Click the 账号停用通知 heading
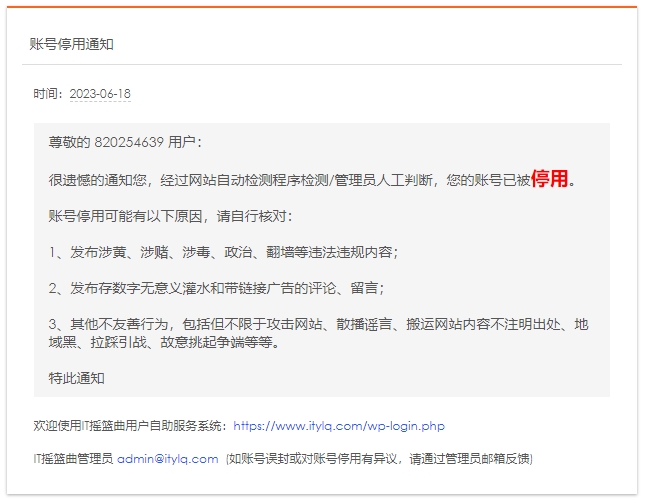645x502 pixels. (72, 44)
